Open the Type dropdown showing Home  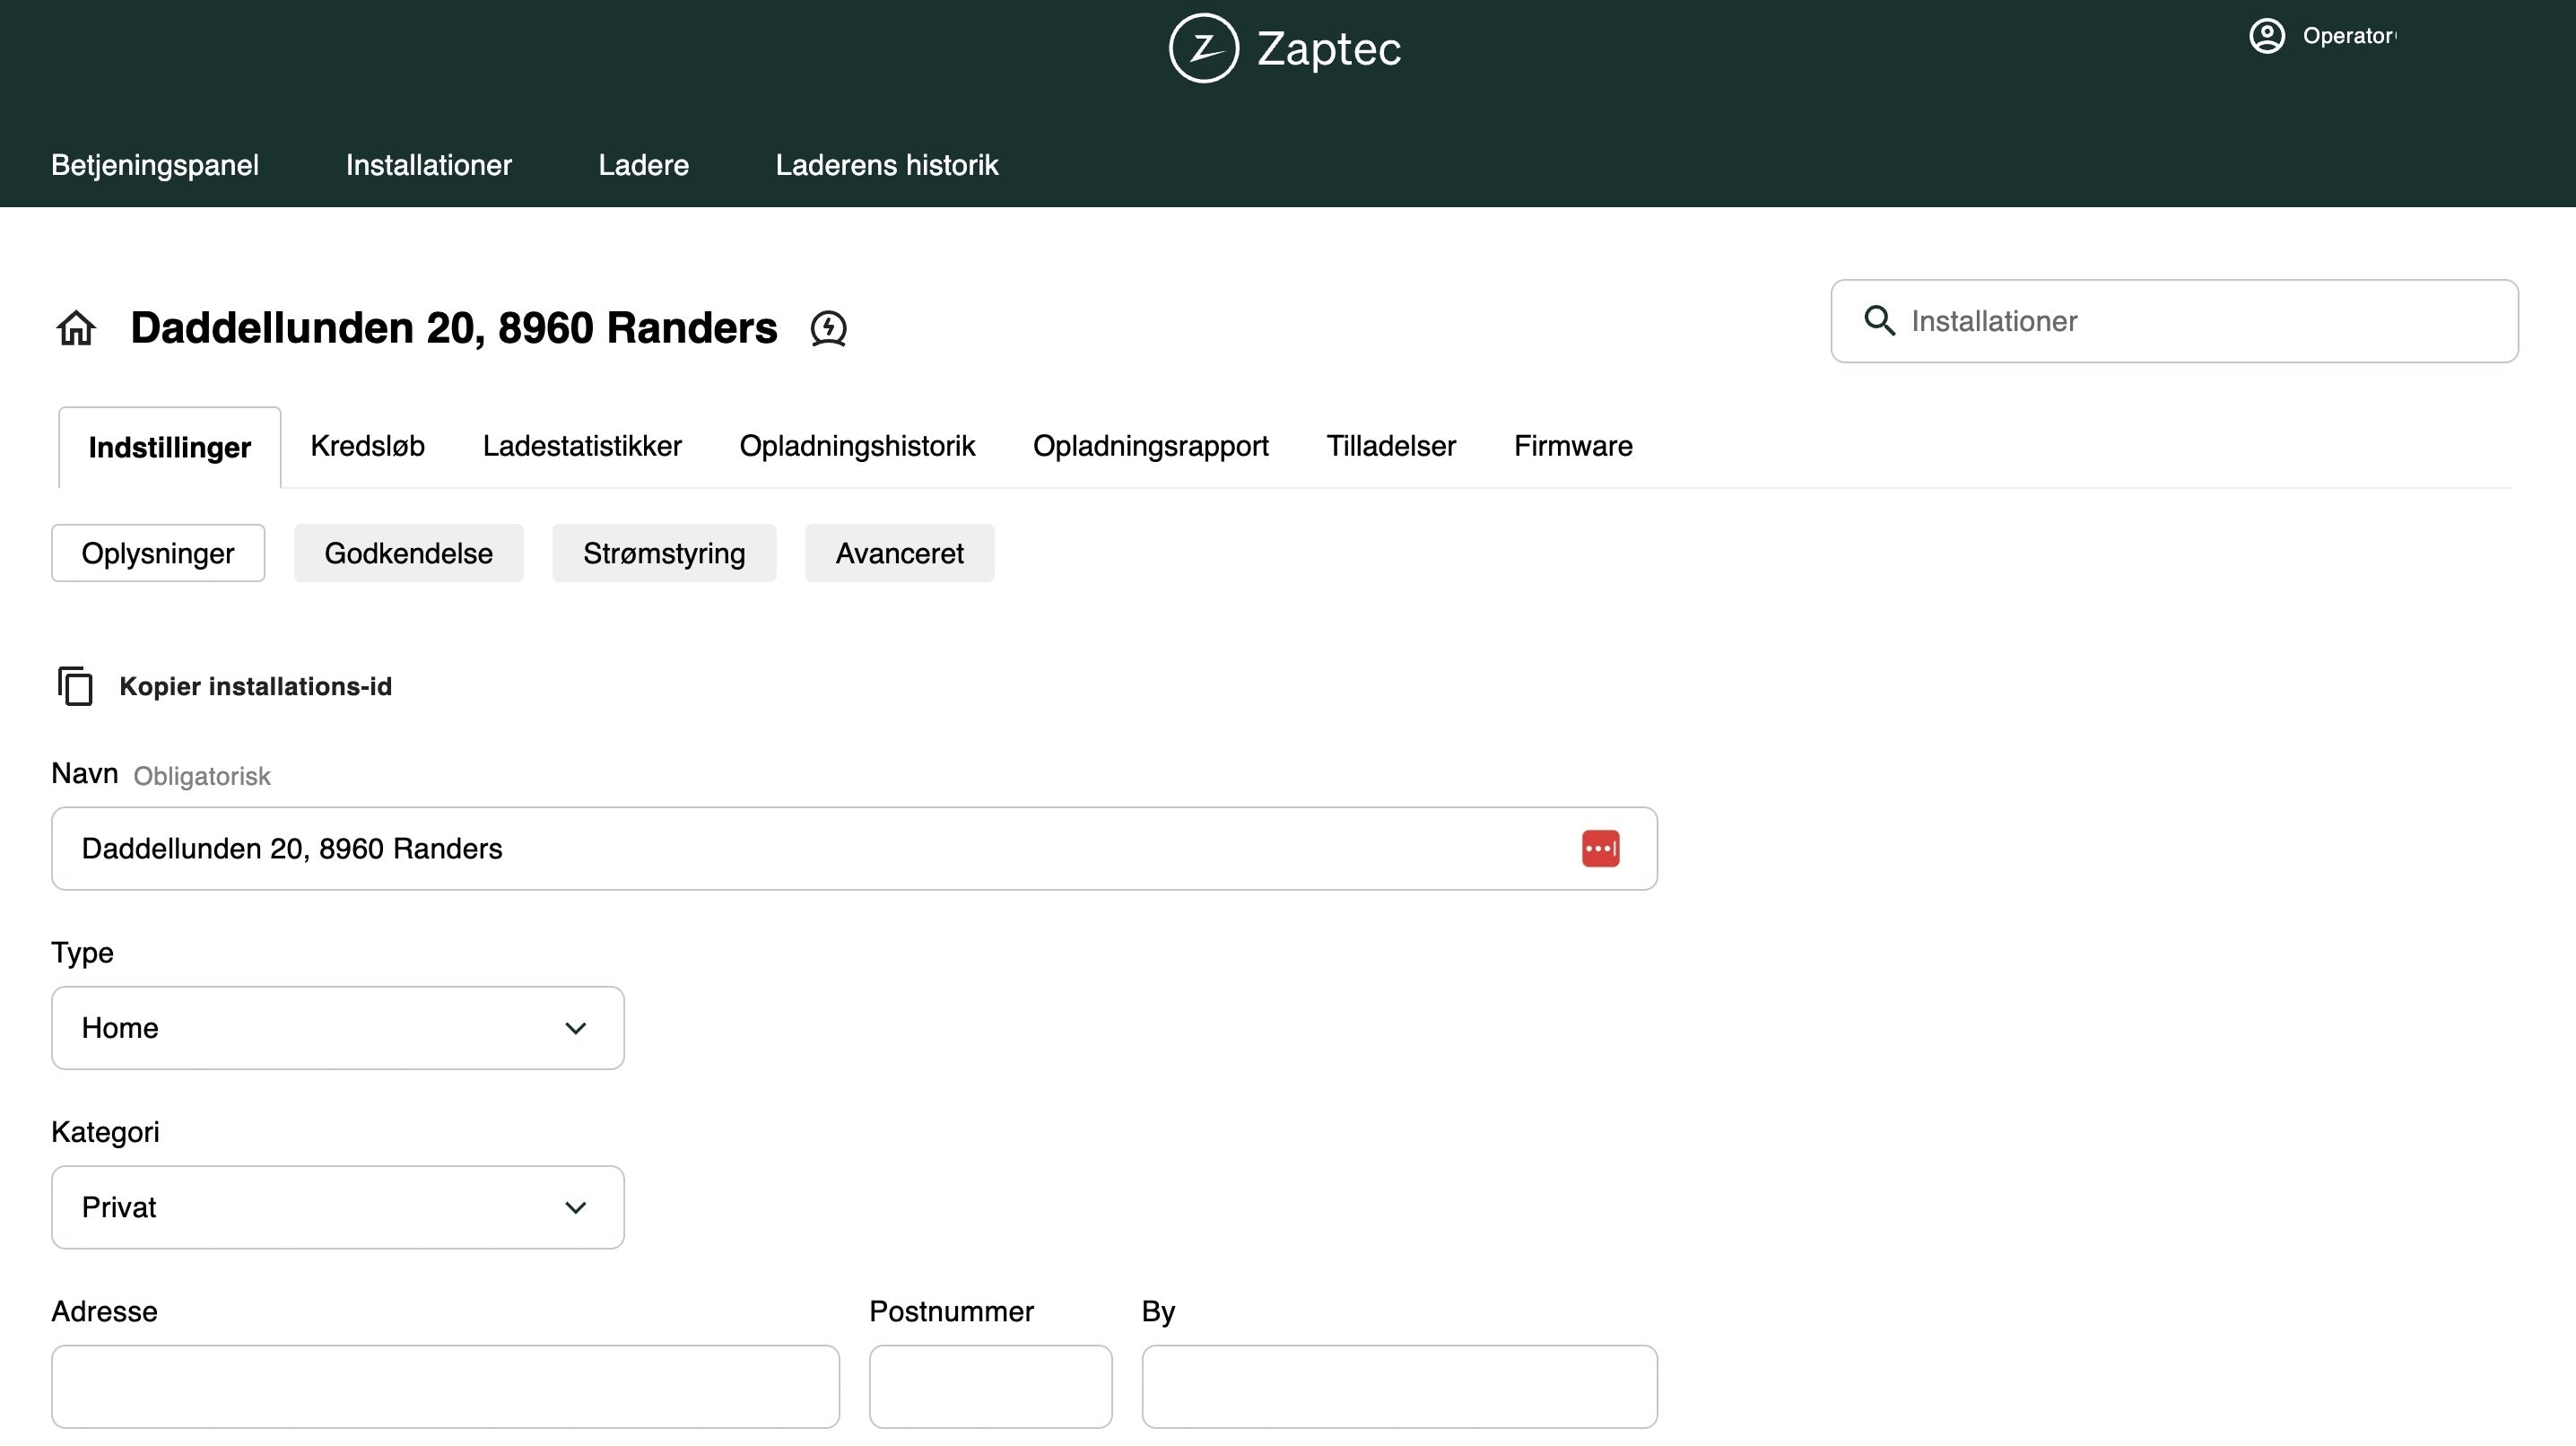point(338,1028)
